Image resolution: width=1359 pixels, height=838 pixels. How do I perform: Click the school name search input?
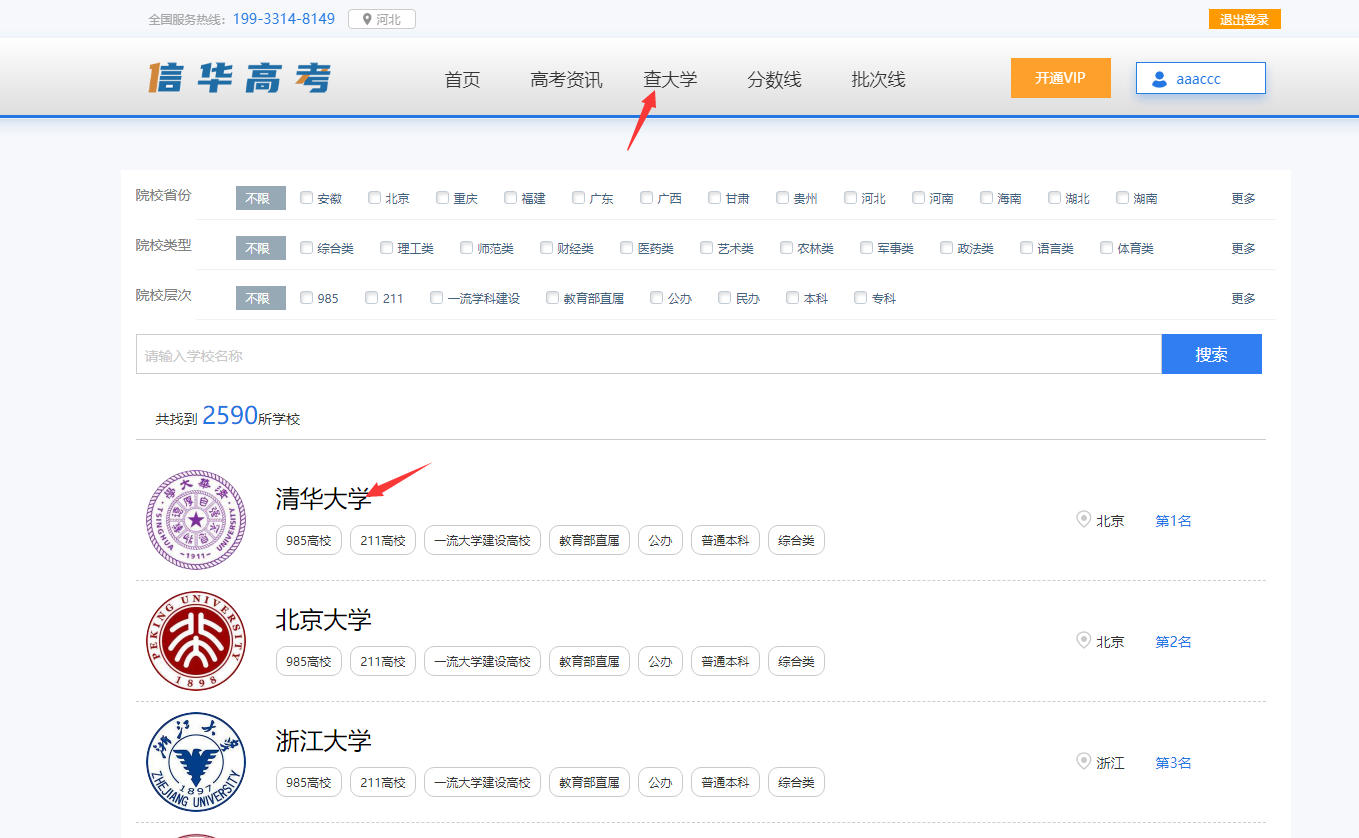pos(649,354)
